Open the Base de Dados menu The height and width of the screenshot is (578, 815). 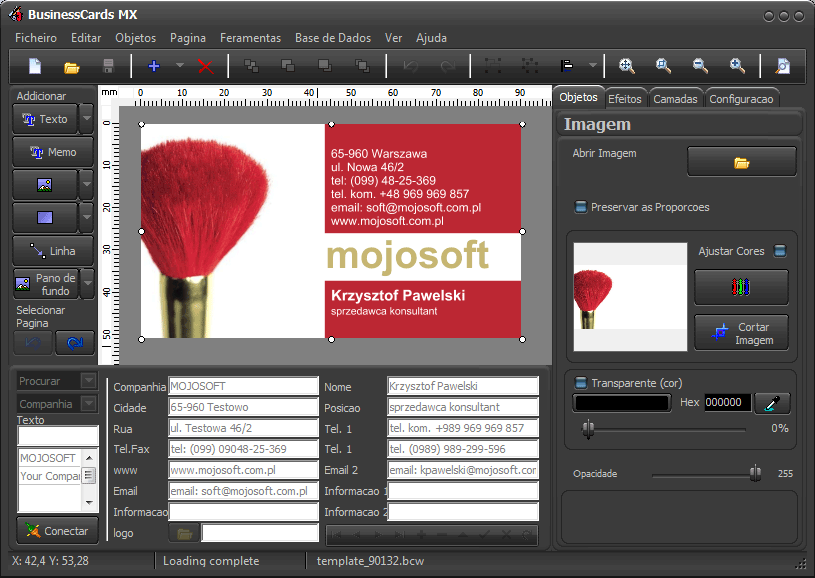[333, 38]
